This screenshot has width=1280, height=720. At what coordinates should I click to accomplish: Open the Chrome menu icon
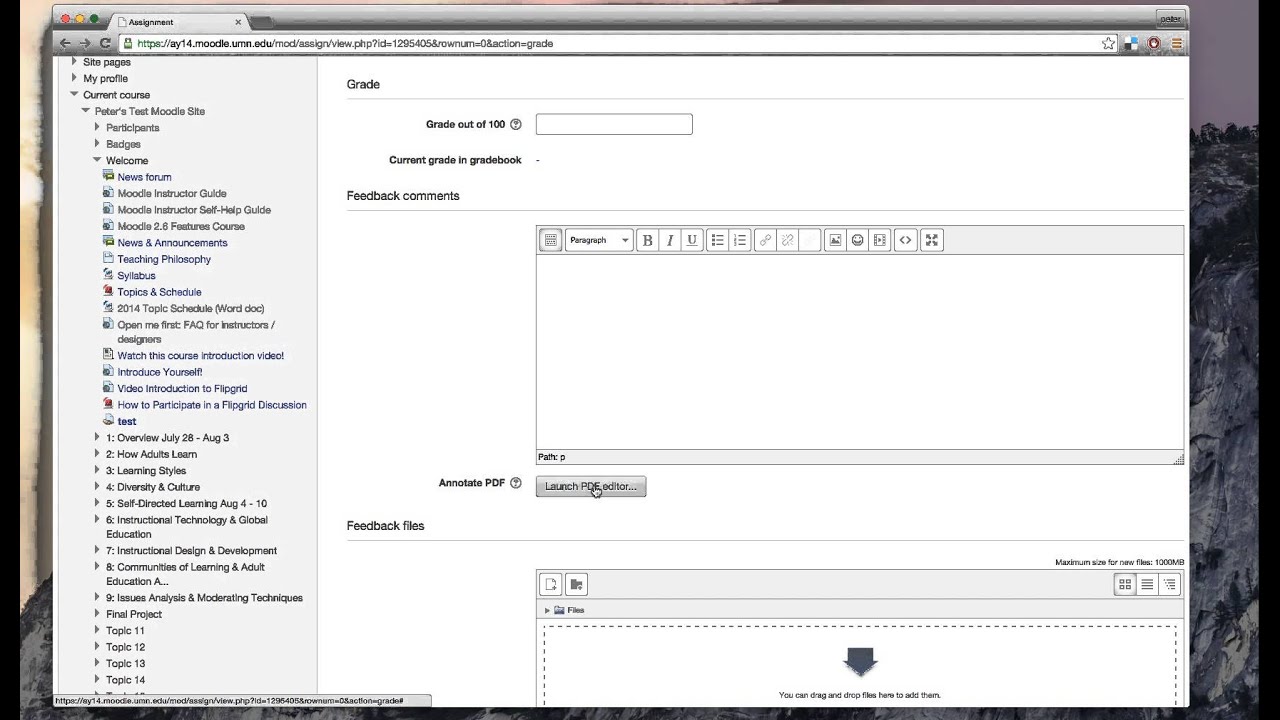(1176, 43)
